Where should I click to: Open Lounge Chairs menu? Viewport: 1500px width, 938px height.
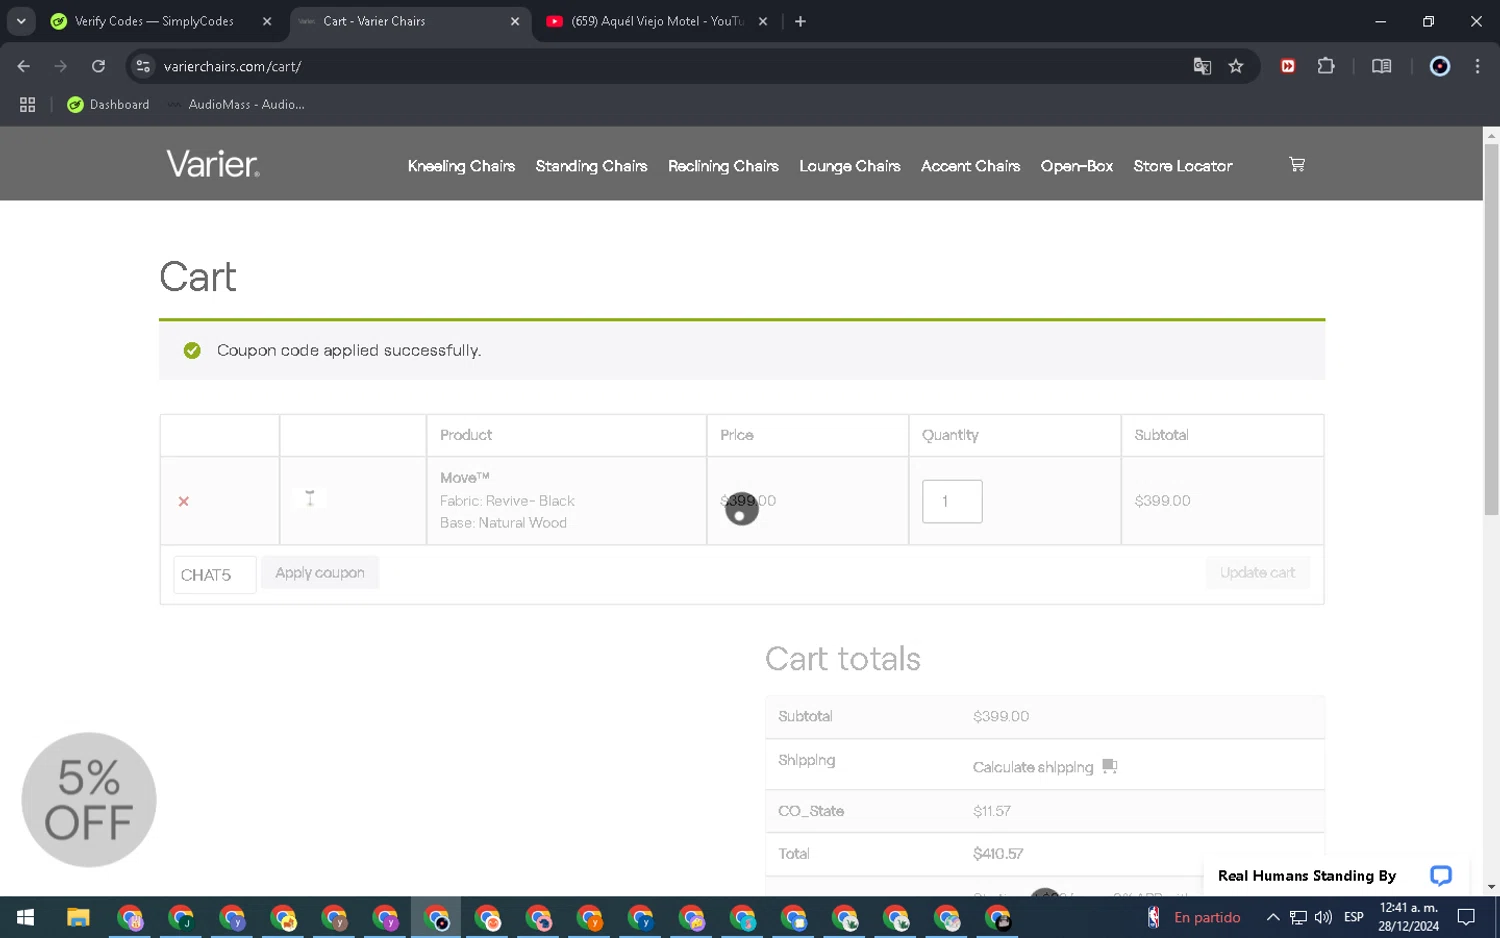coord(850,166)
